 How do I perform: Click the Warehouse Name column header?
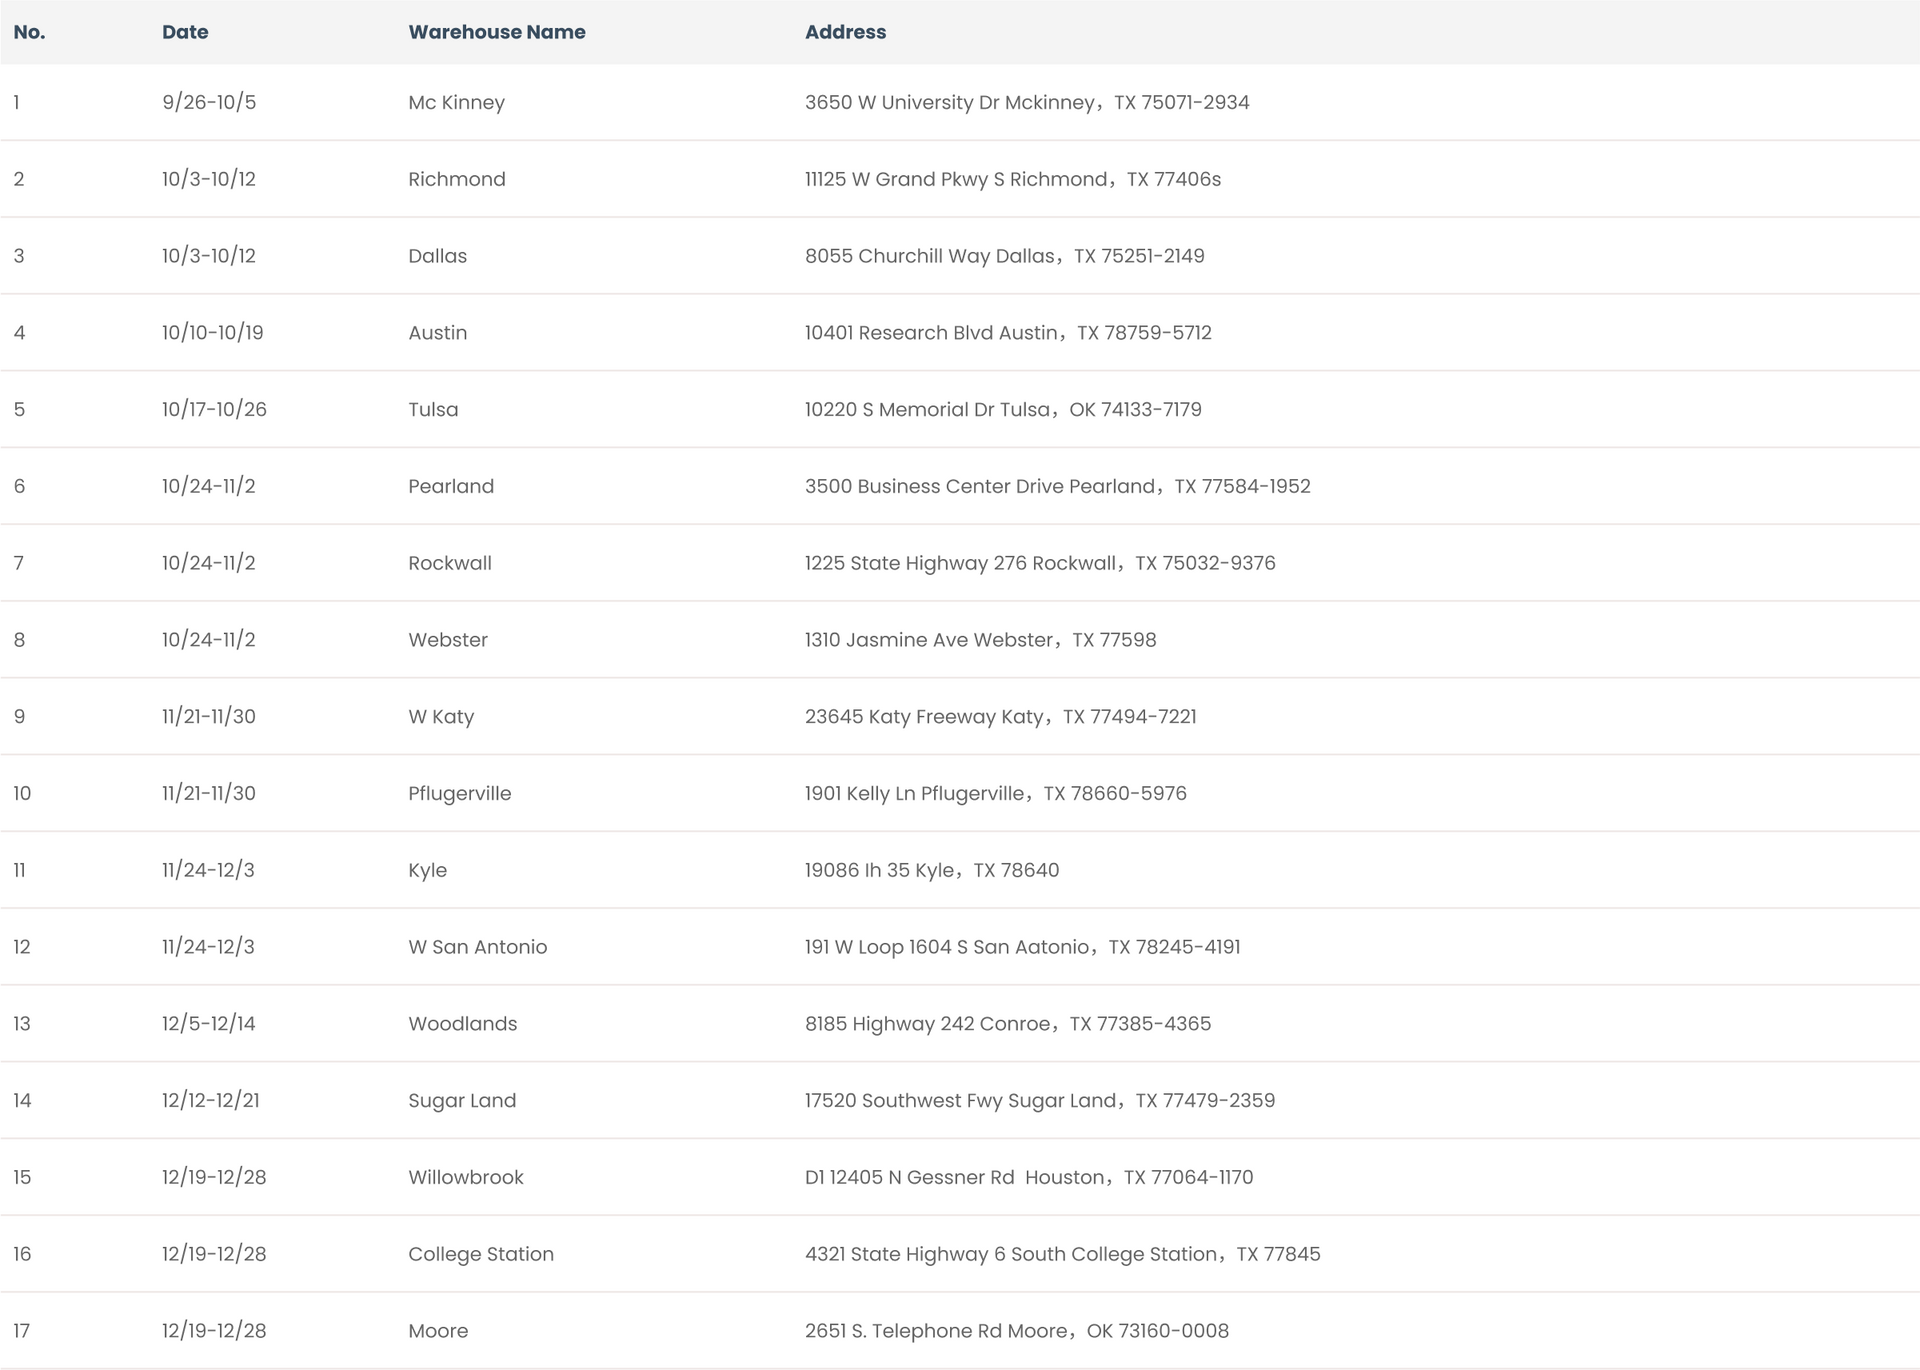pos(496,32)
